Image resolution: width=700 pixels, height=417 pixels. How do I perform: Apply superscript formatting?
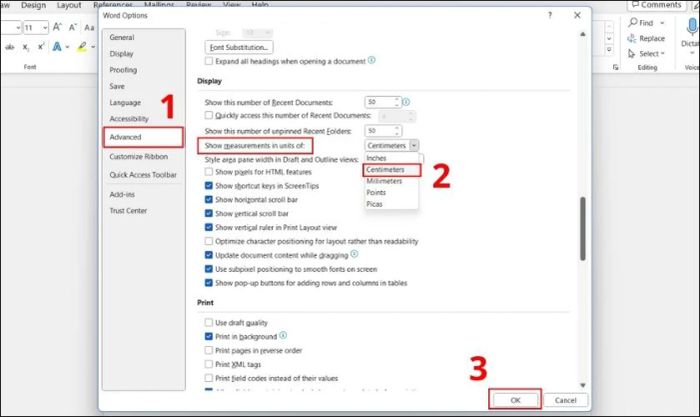41,46
